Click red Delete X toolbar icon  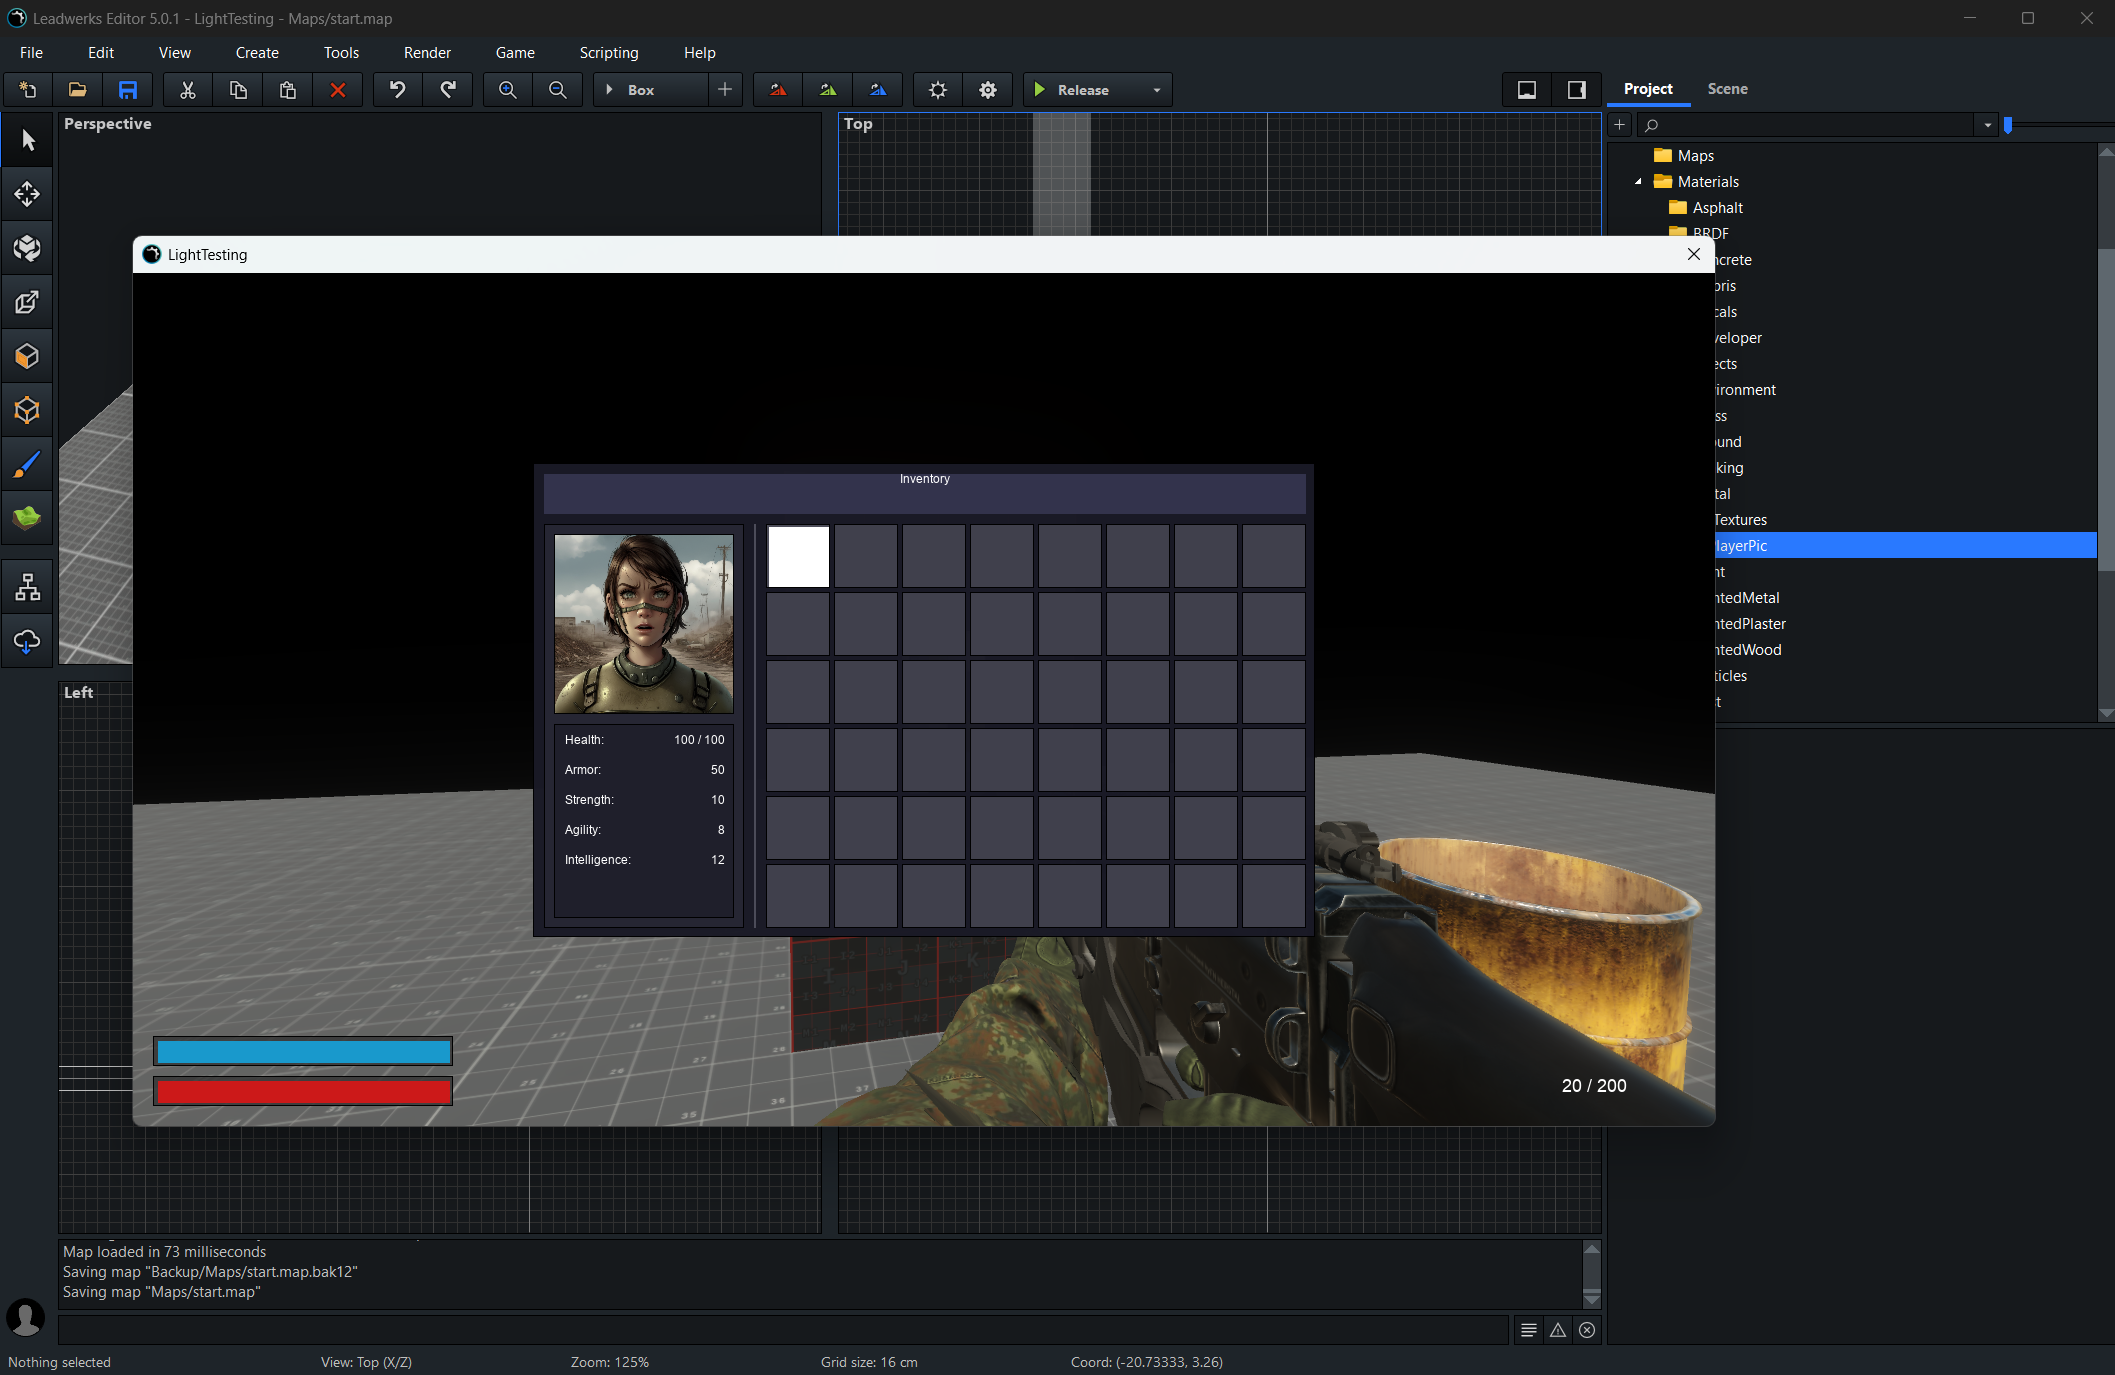[x=338, y=90]
